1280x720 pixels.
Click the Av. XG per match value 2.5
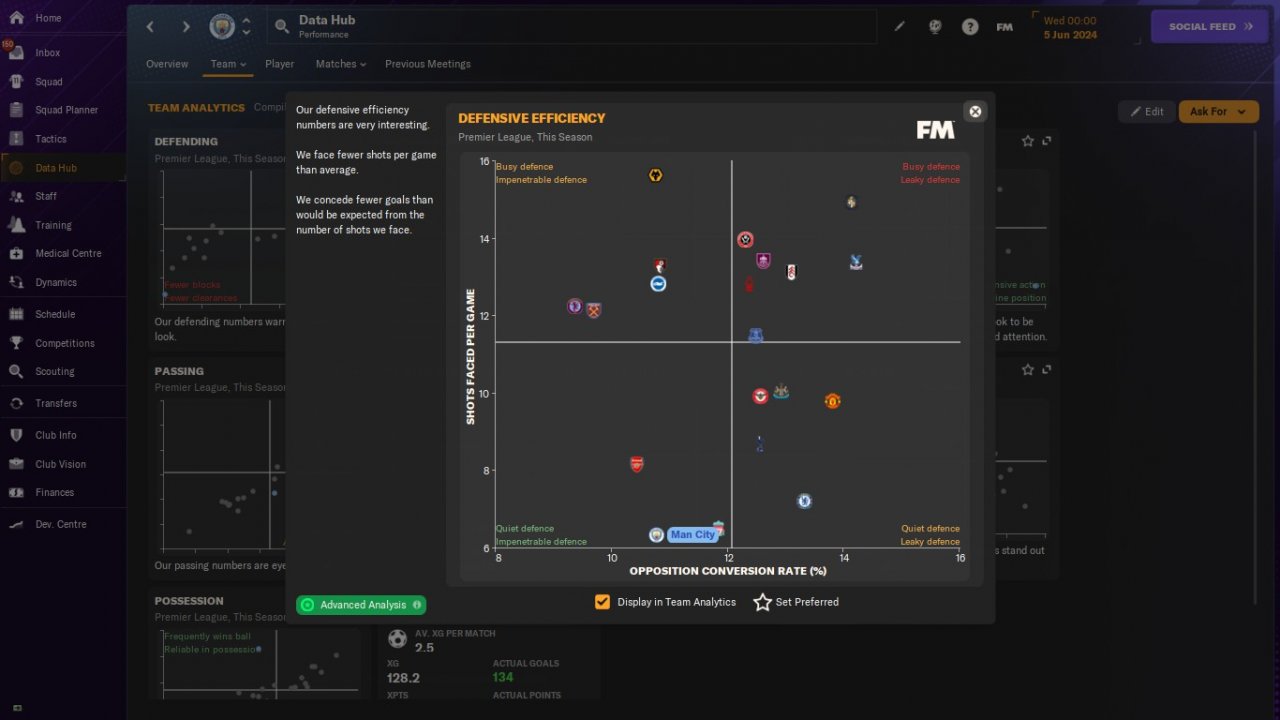[424, 648]
